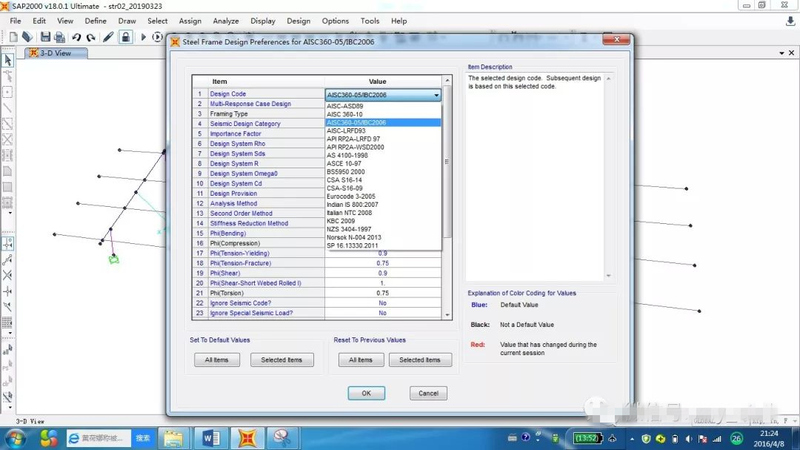Open the Design Code dropdown arrow
The height and width of the screenshot is (450, 800).
point(436,95)
